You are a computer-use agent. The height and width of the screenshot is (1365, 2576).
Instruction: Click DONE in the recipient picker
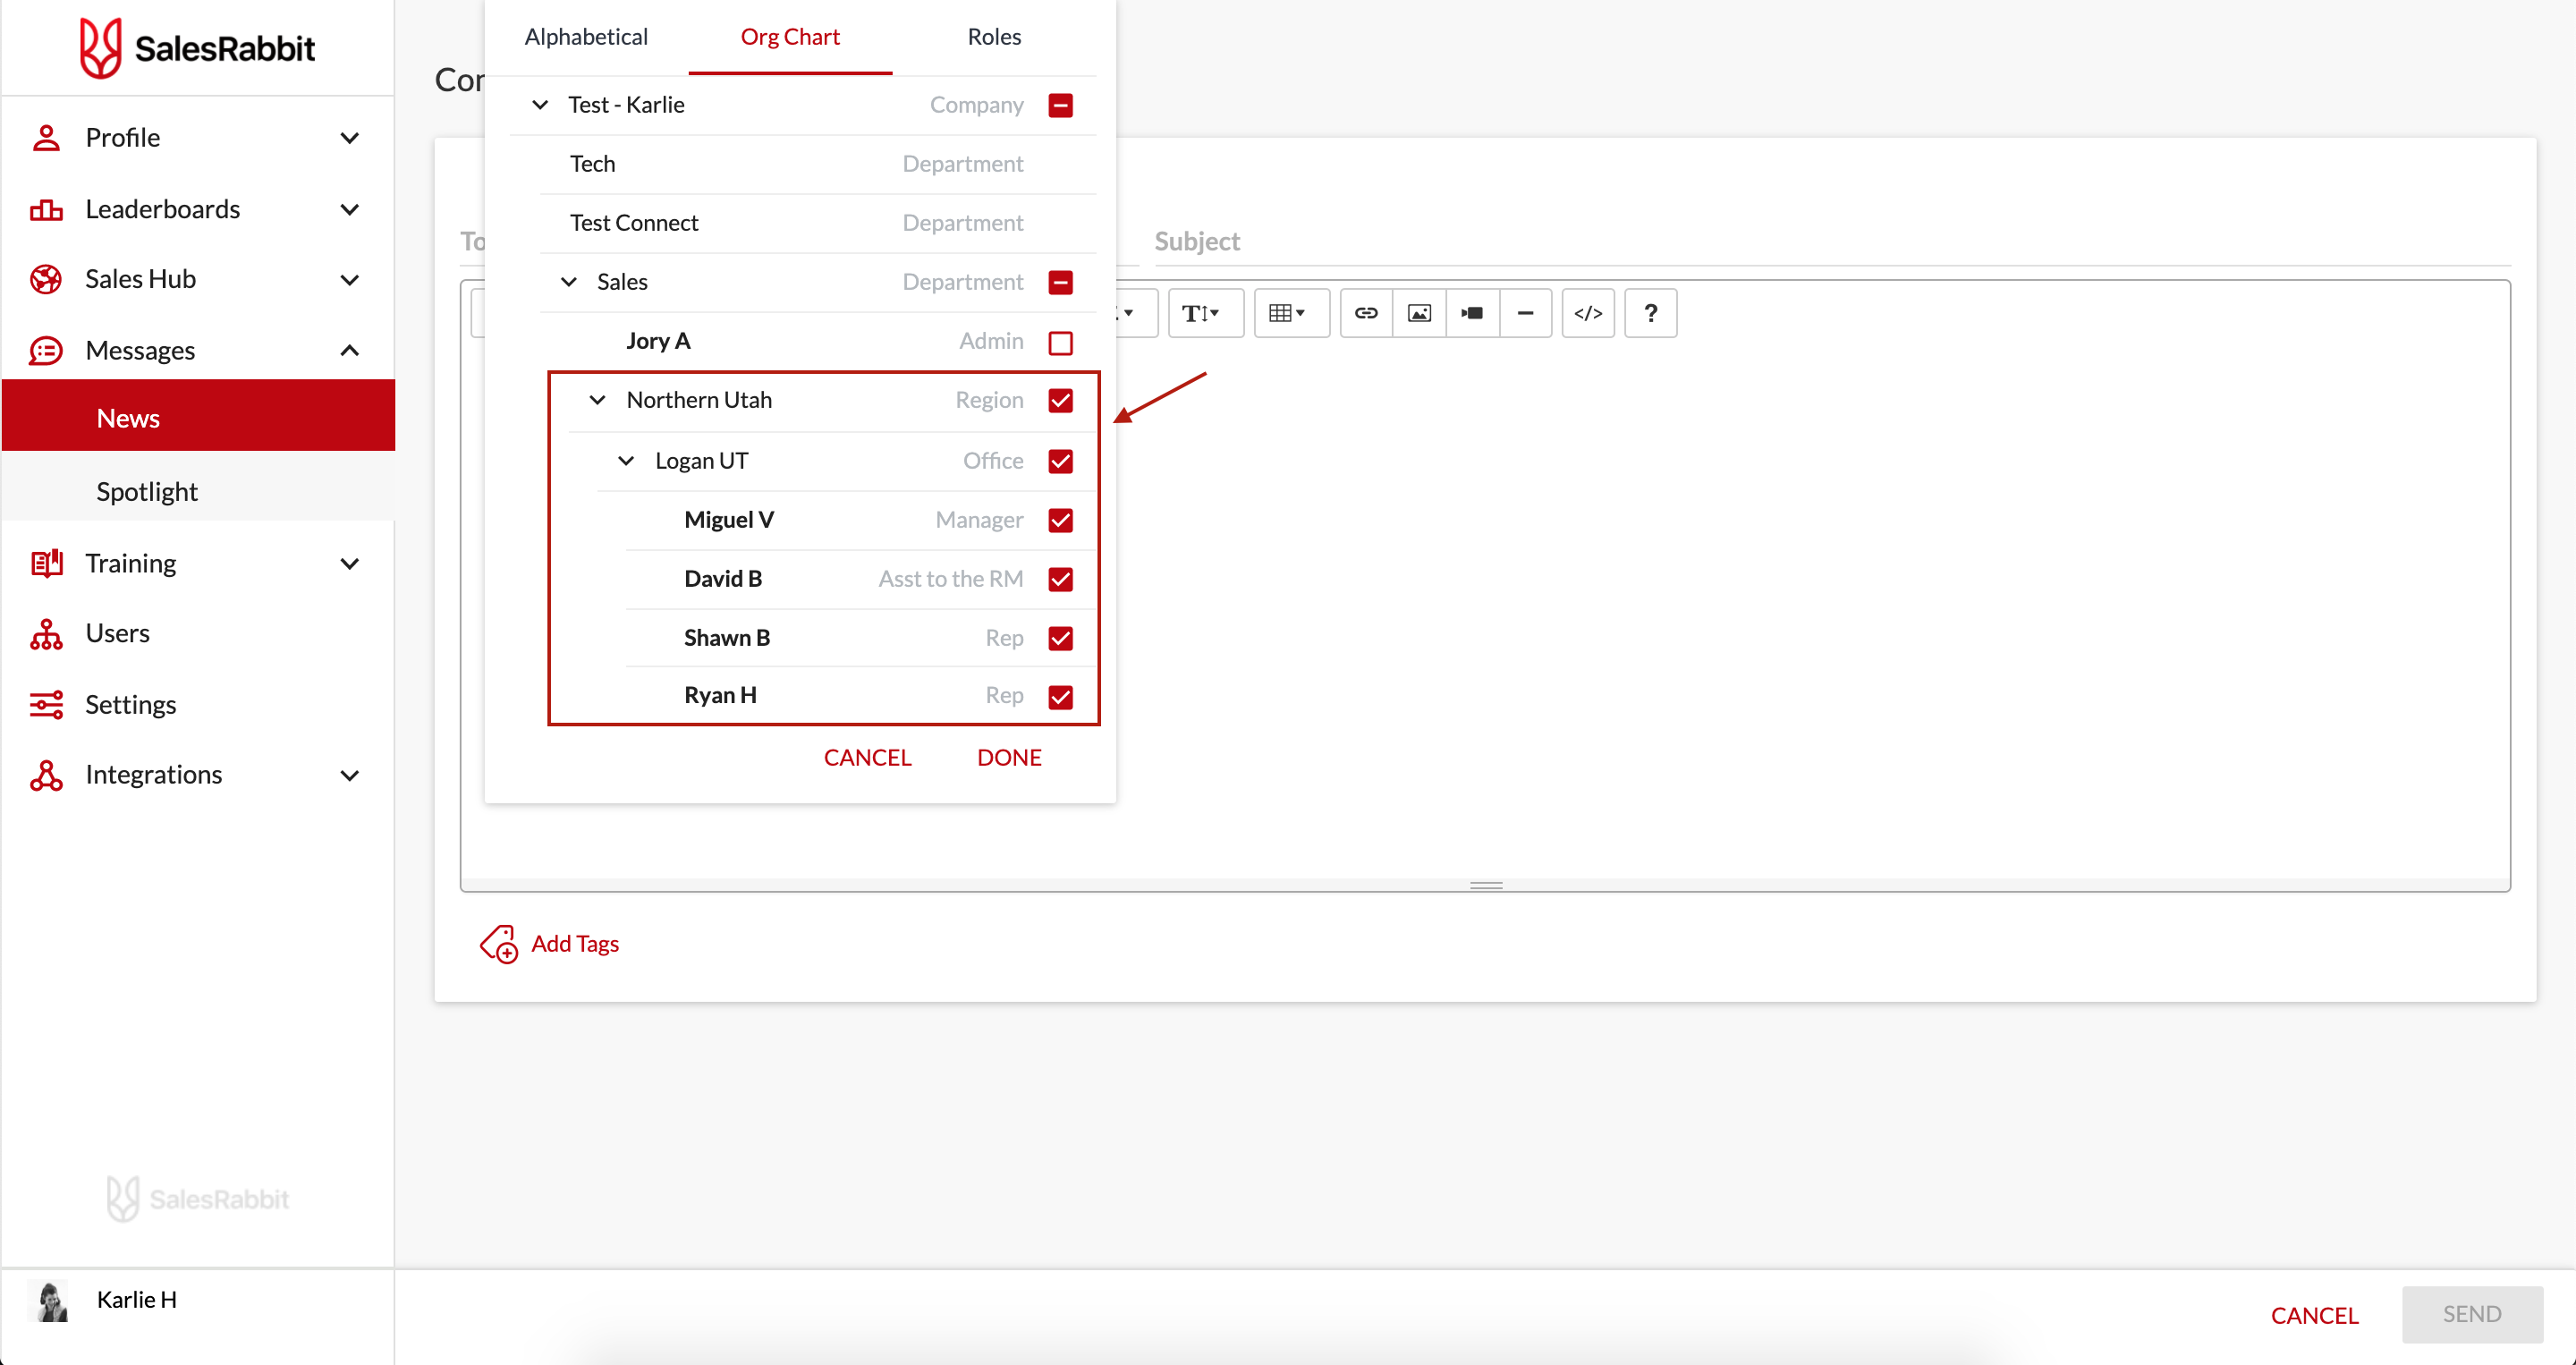(1009, 758)
